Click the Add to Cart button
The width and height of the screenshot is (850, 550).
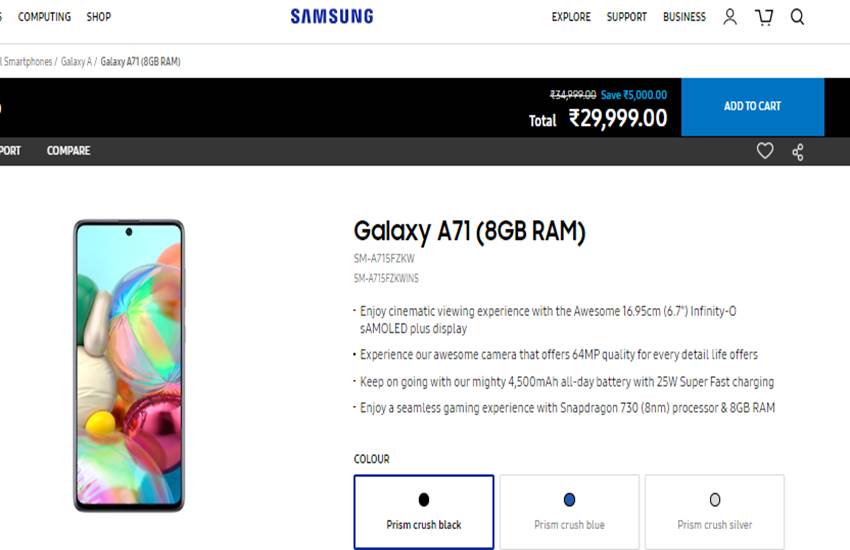(x=752, y=106)
